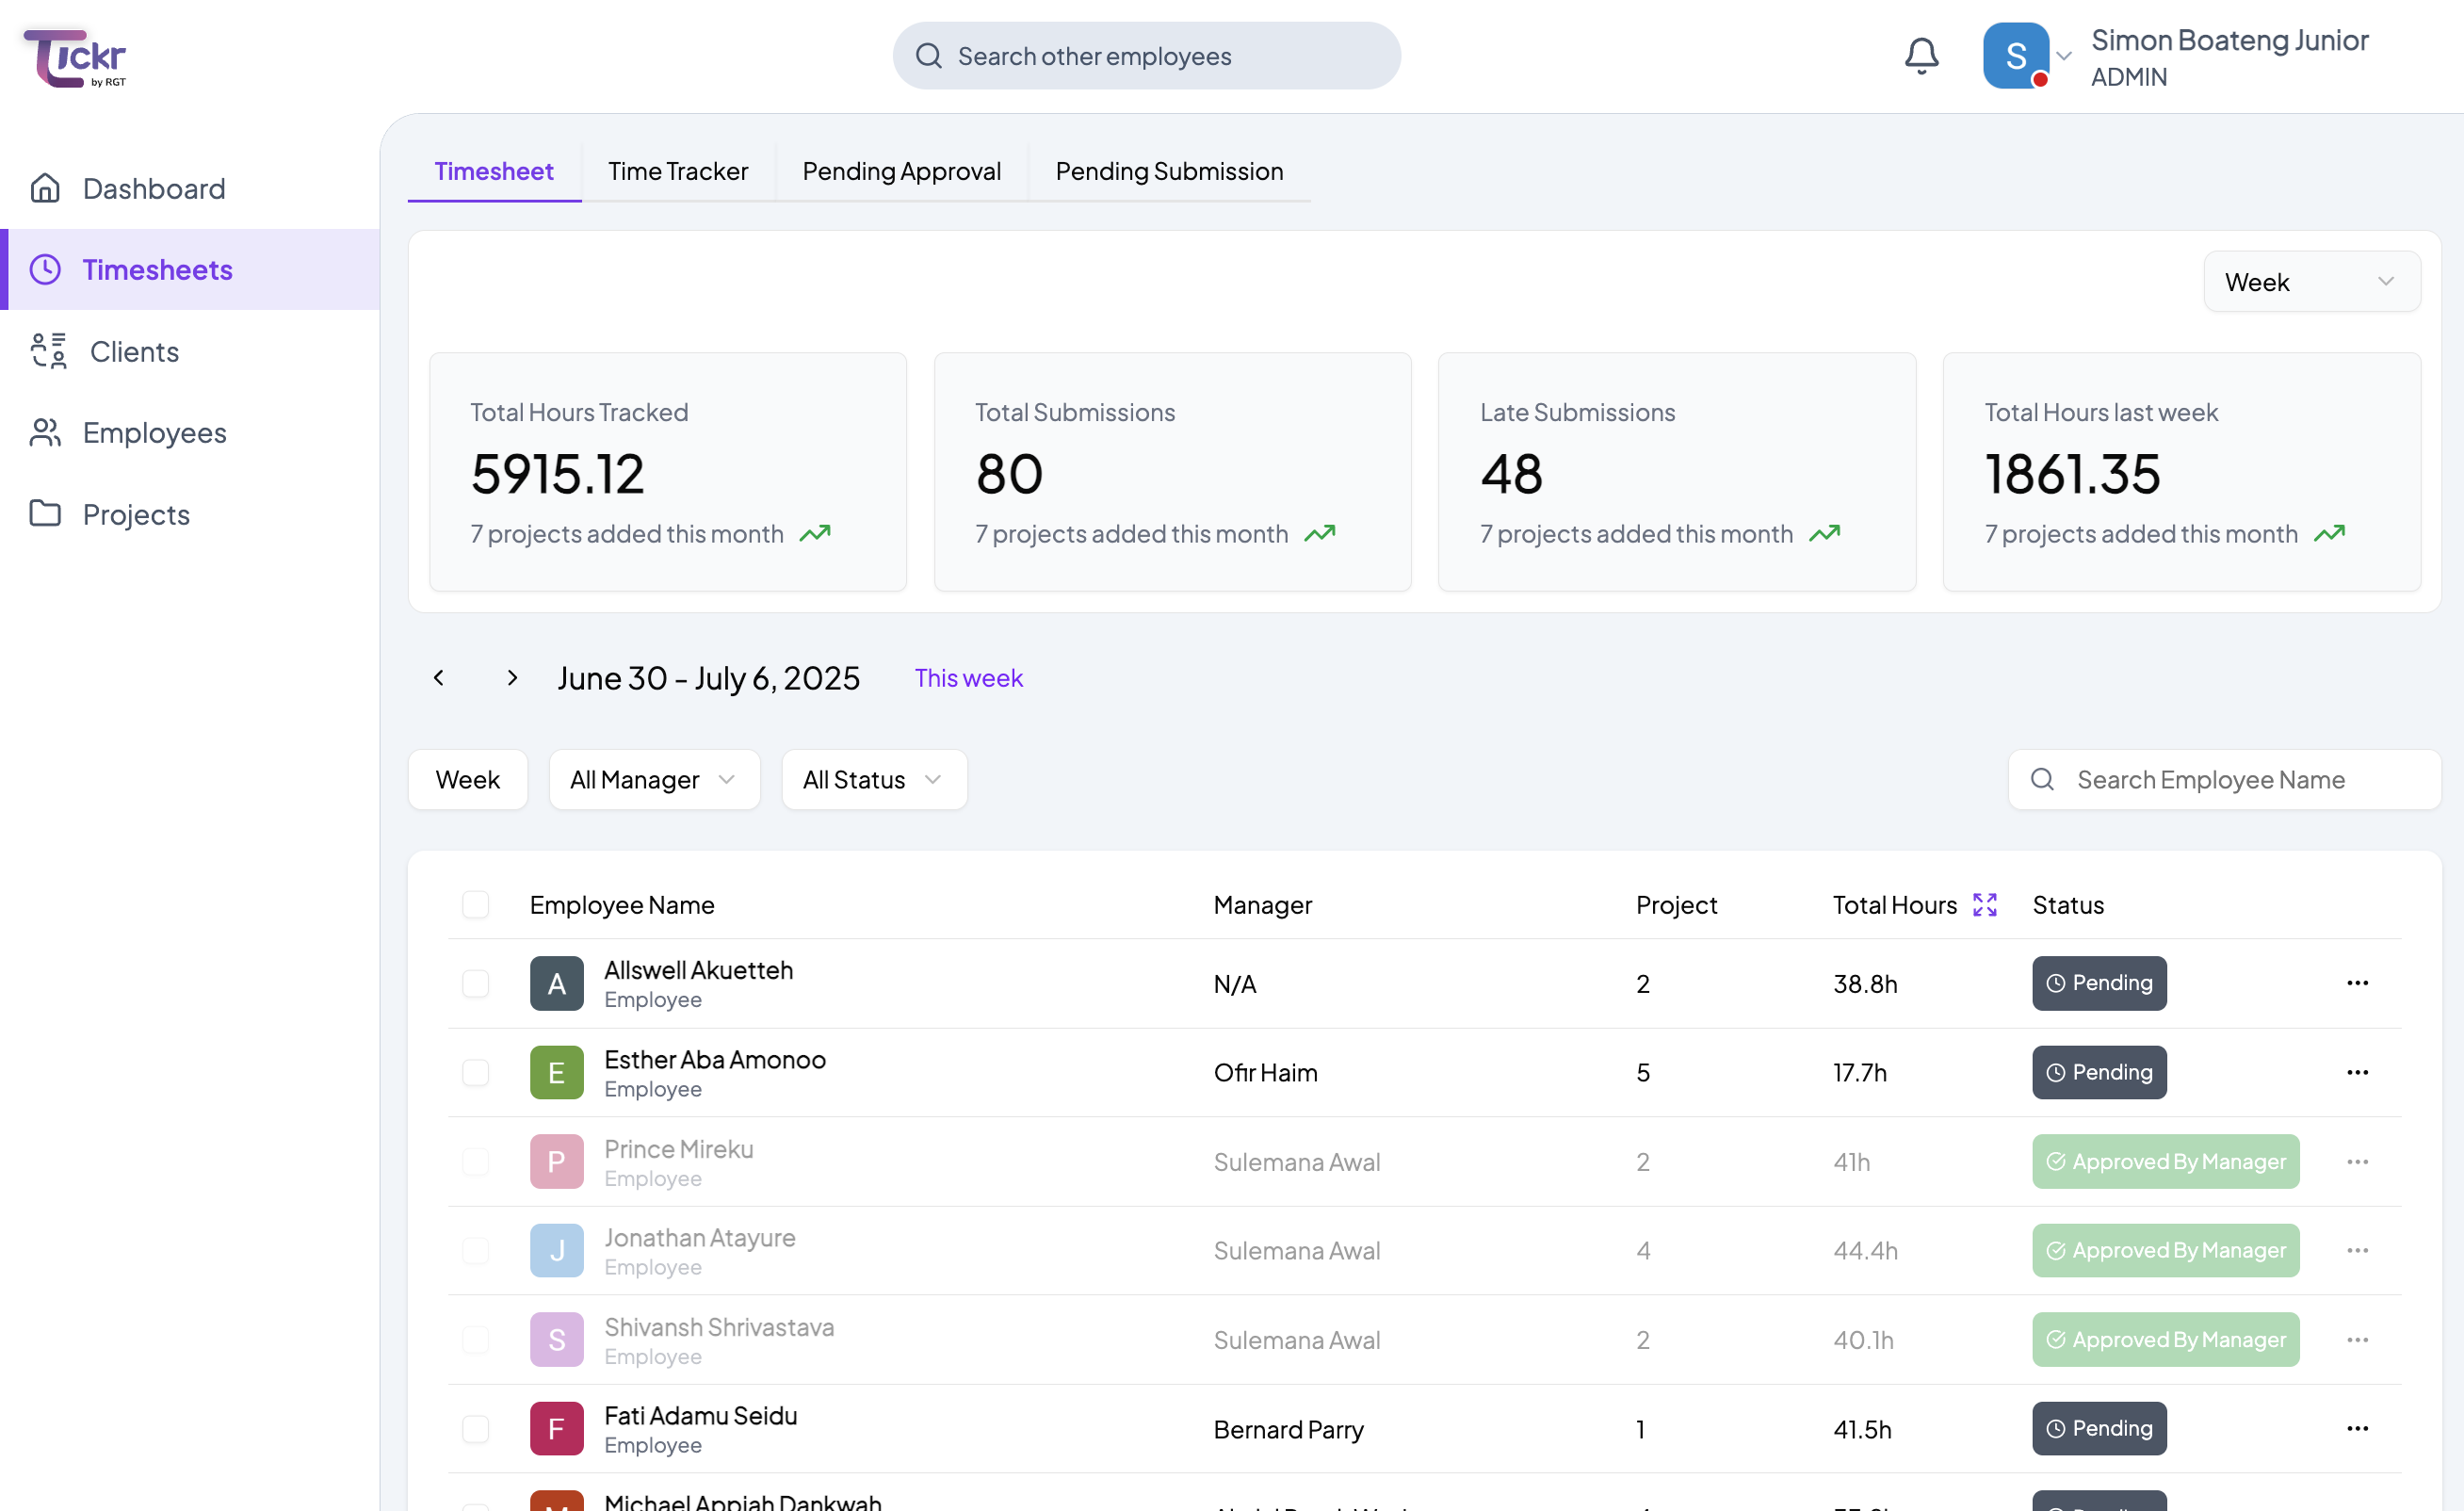Click the Total Hours expand icon
This screenshot has width=2464, height=1511.
tap(1984, 904)
